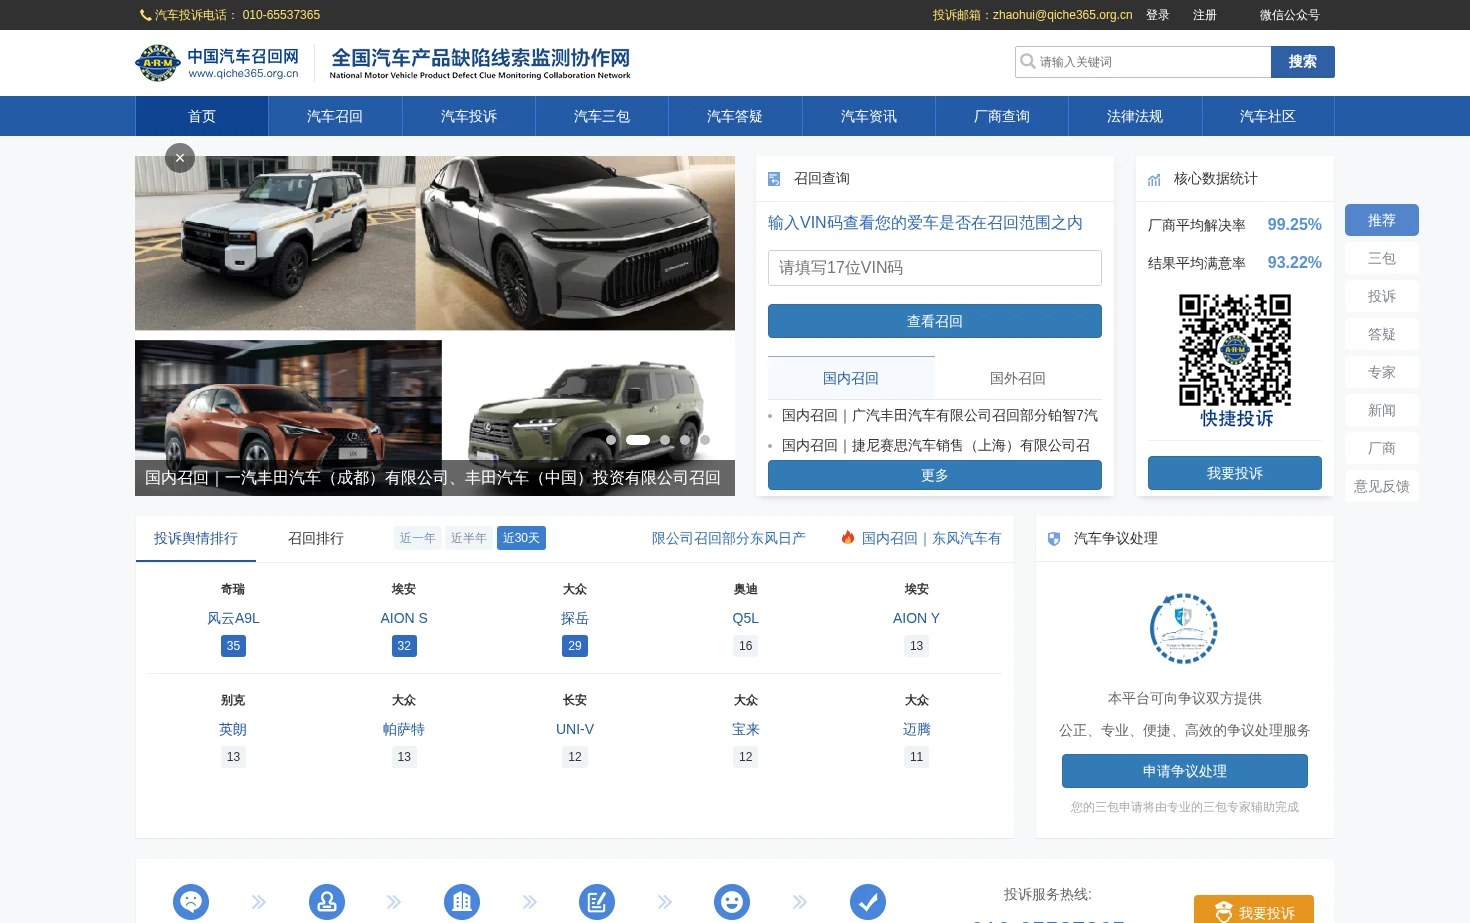Select 答疑 in the side floating menu
The height and width of the screenshot is (923, 1470).
pyautogui.click(x=1382, y=334)
